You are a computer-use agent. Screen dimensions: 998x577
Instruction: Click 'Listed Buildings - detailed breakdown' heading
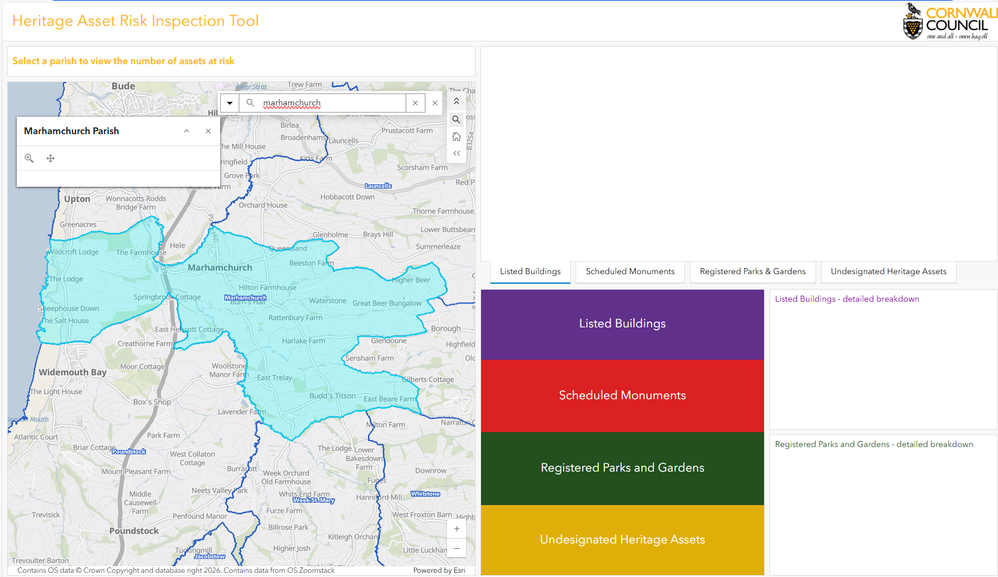click(847, 299)
